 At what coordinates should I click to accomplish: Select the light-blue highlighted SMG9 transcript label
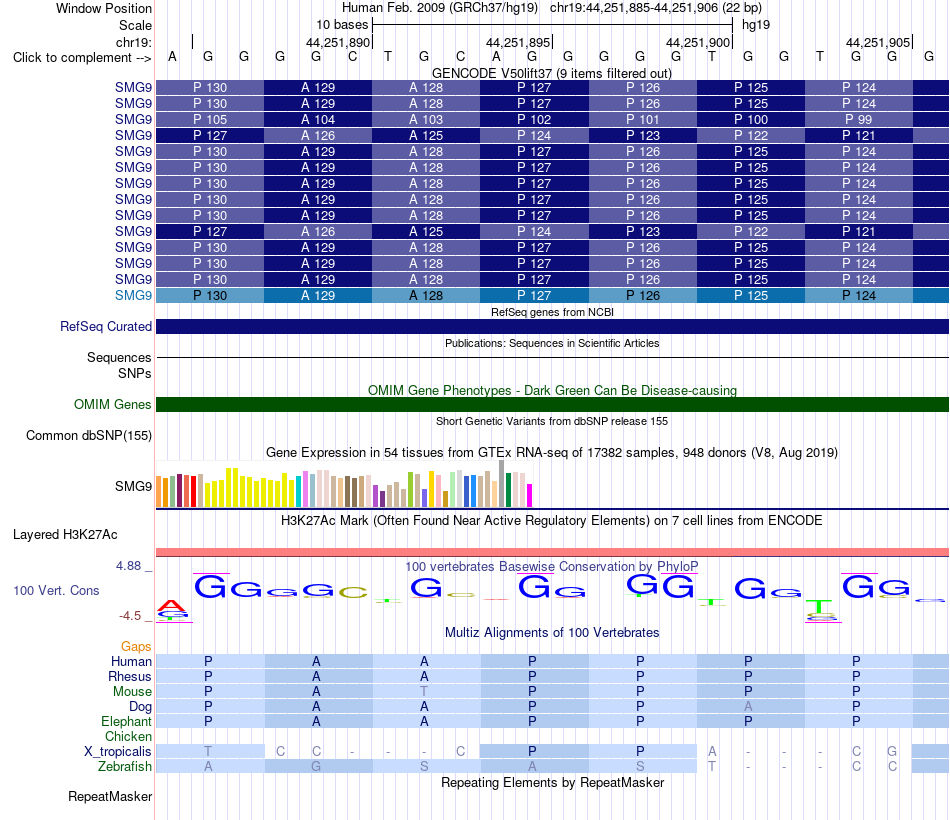pos(133,295)
